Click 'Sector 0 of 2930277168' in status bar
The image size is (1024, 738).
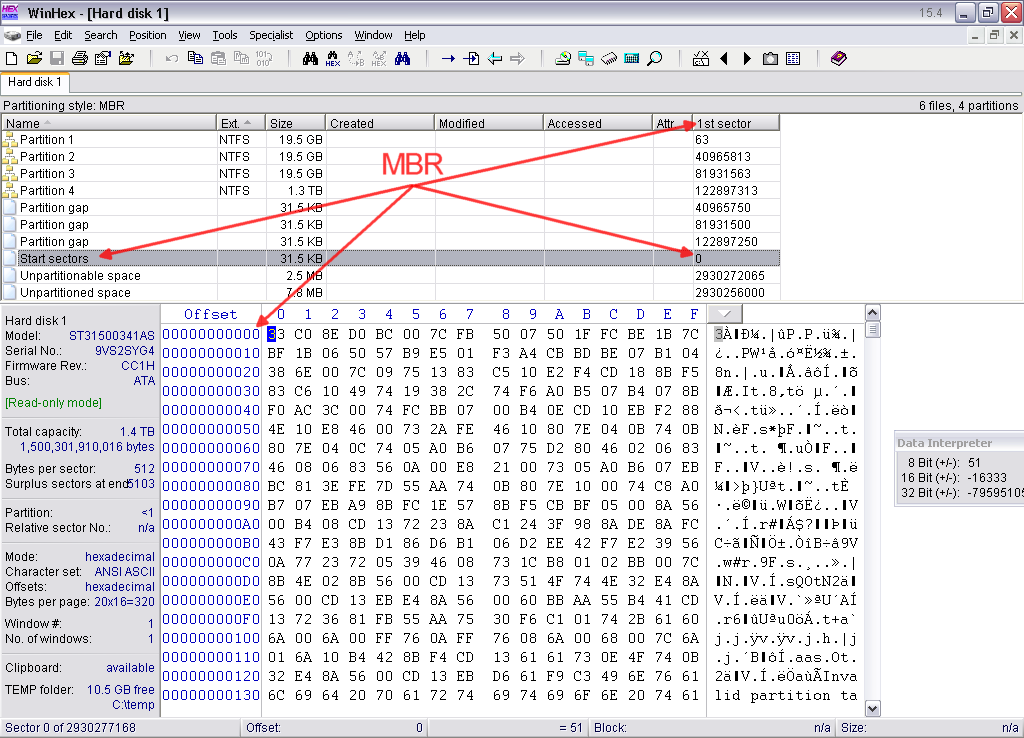pos(71,728)
